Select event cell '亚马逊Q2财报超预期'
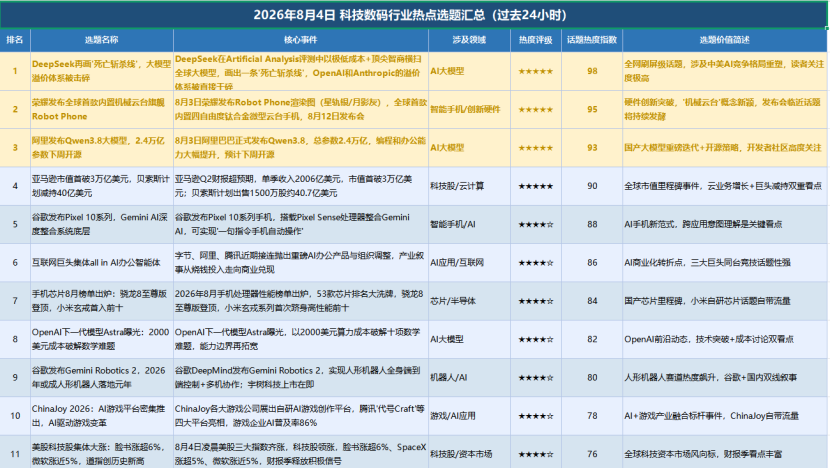830x468 pixels. tap(301, 186)
